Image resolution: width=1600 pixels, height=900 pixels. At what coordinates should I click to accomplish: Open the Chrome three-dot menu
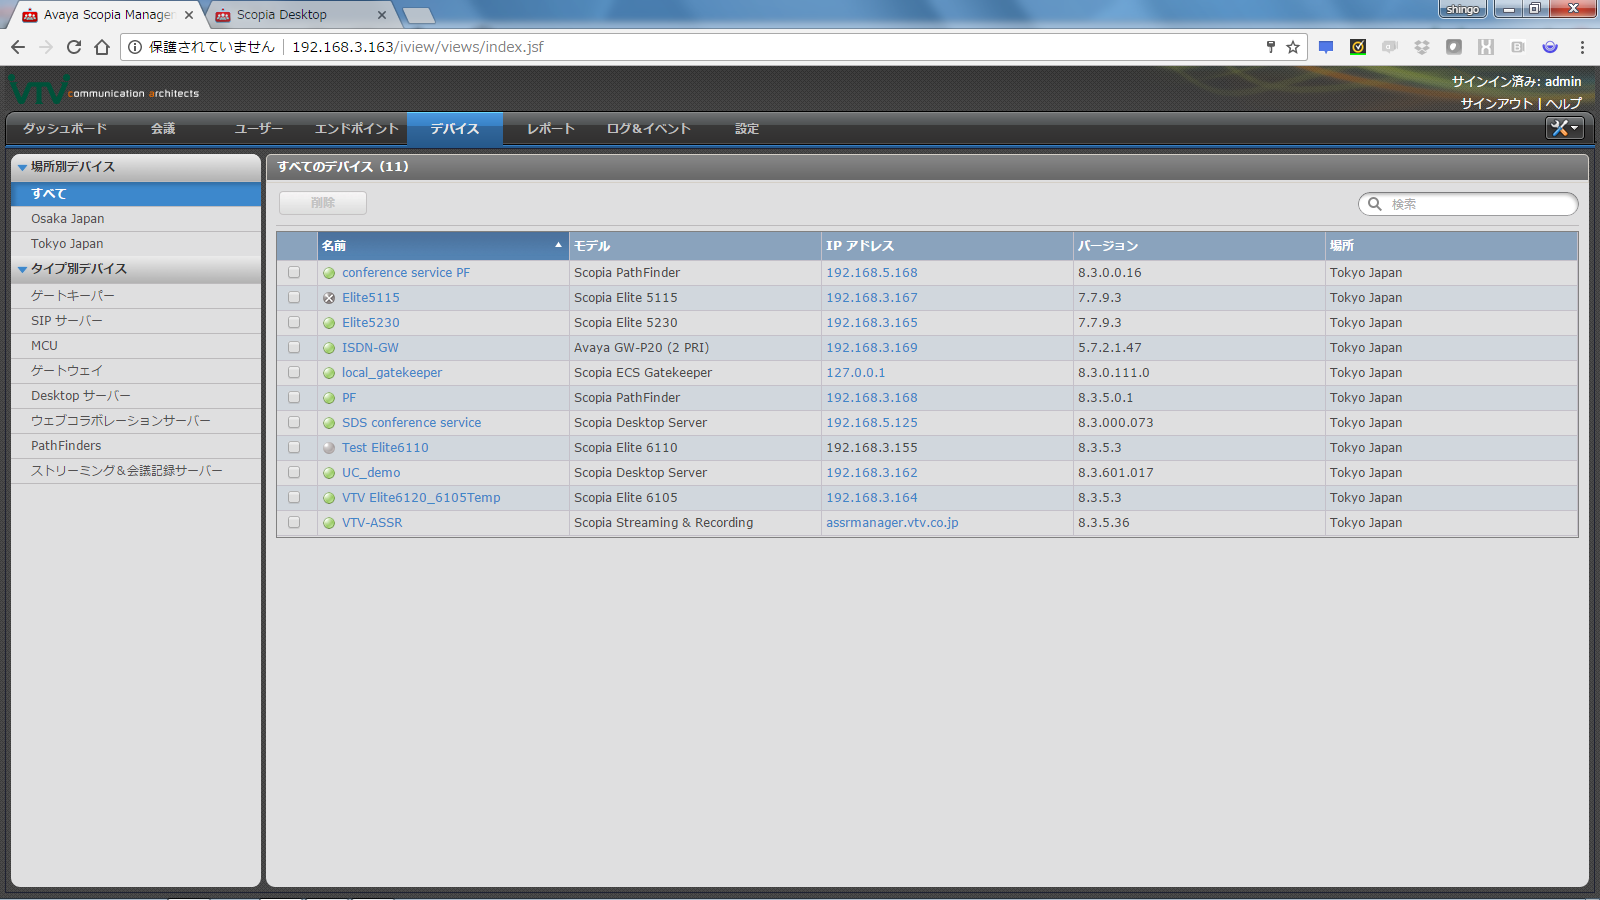[1582, 47]
